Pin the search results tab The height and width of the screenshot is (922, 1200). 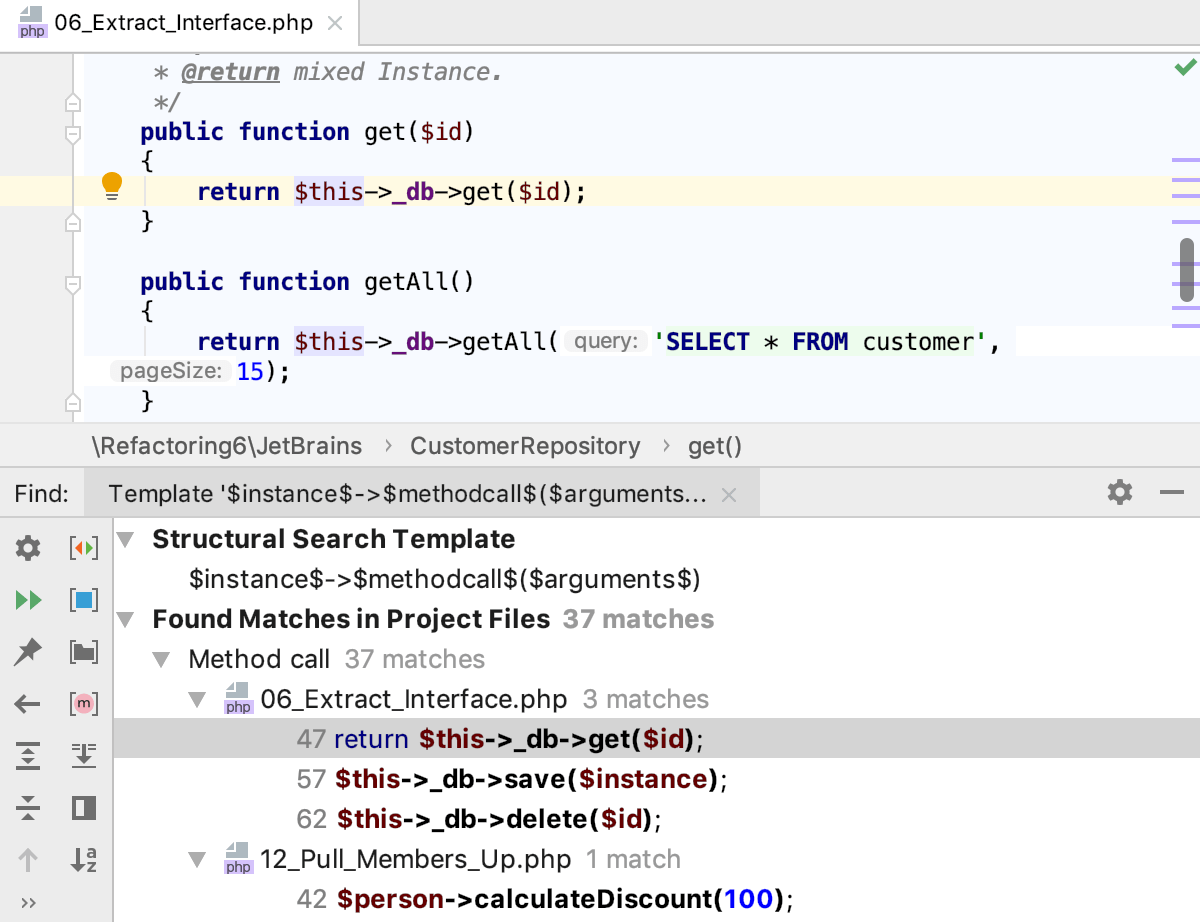(x=28, y=652)
